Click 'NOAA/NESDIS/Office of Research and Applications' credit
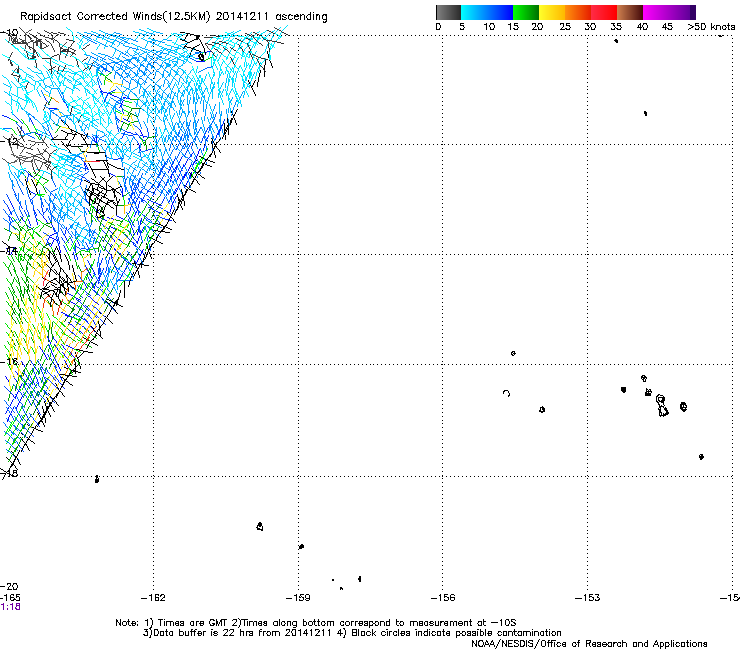 pyautogui.click(x=589, y=644)
